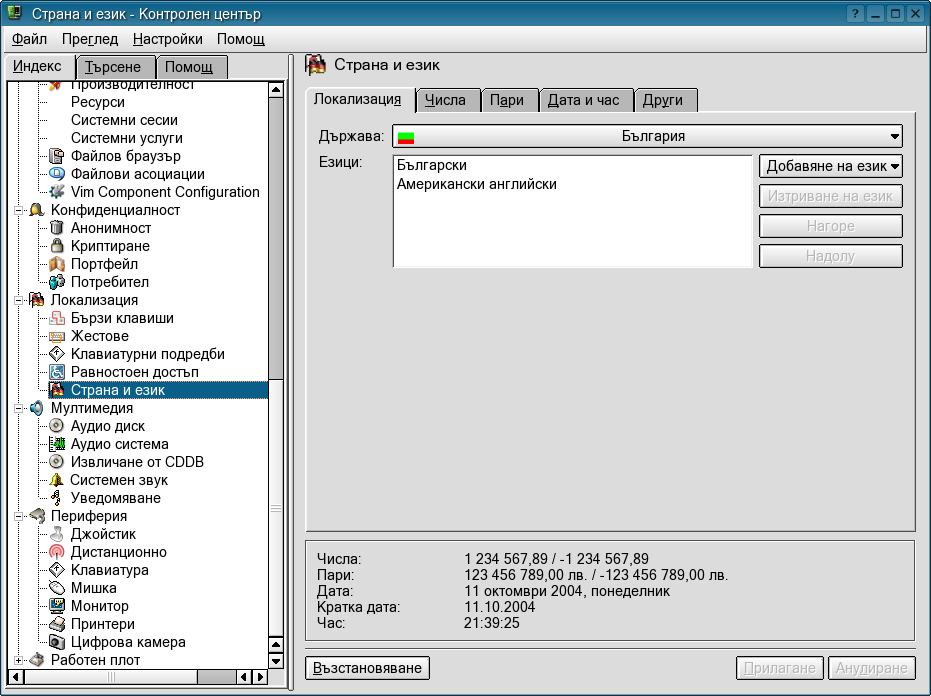The image size is (931, 696).
Task: Collapse the Мултимедия tree branch
Action: click(19, 408)
